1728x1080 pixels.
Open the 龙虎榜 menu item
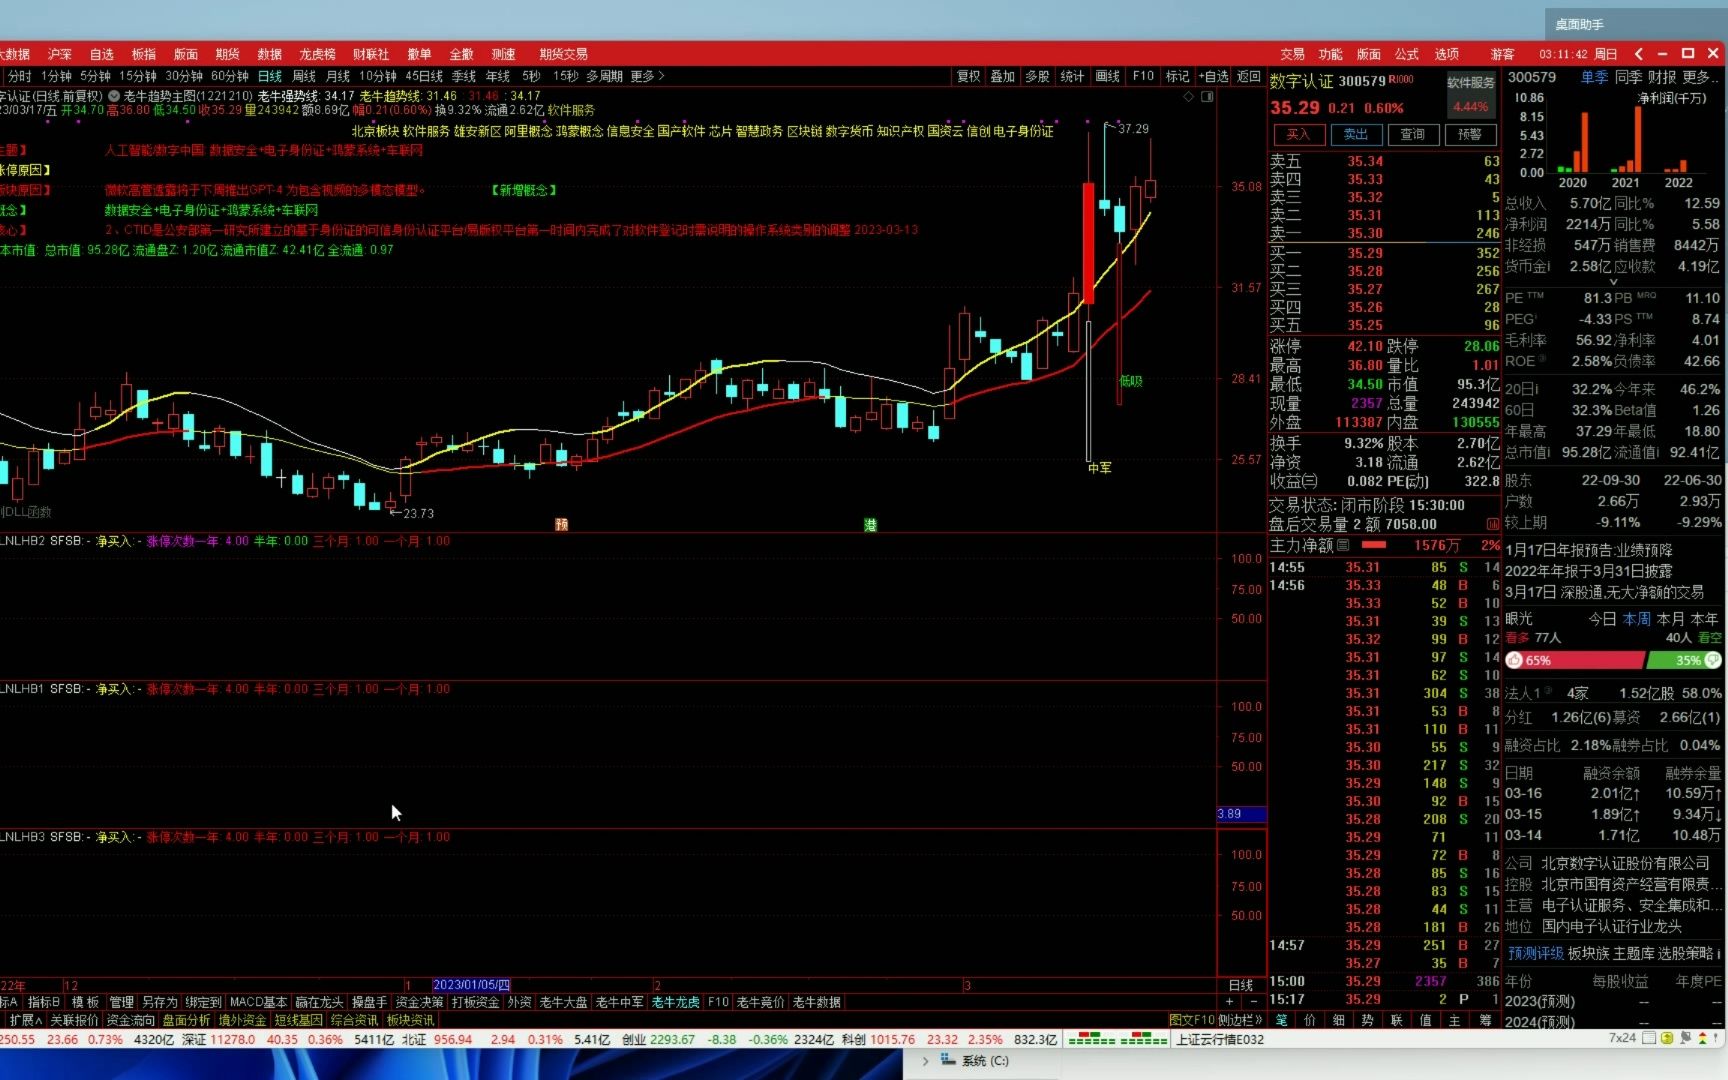(317, 54)
